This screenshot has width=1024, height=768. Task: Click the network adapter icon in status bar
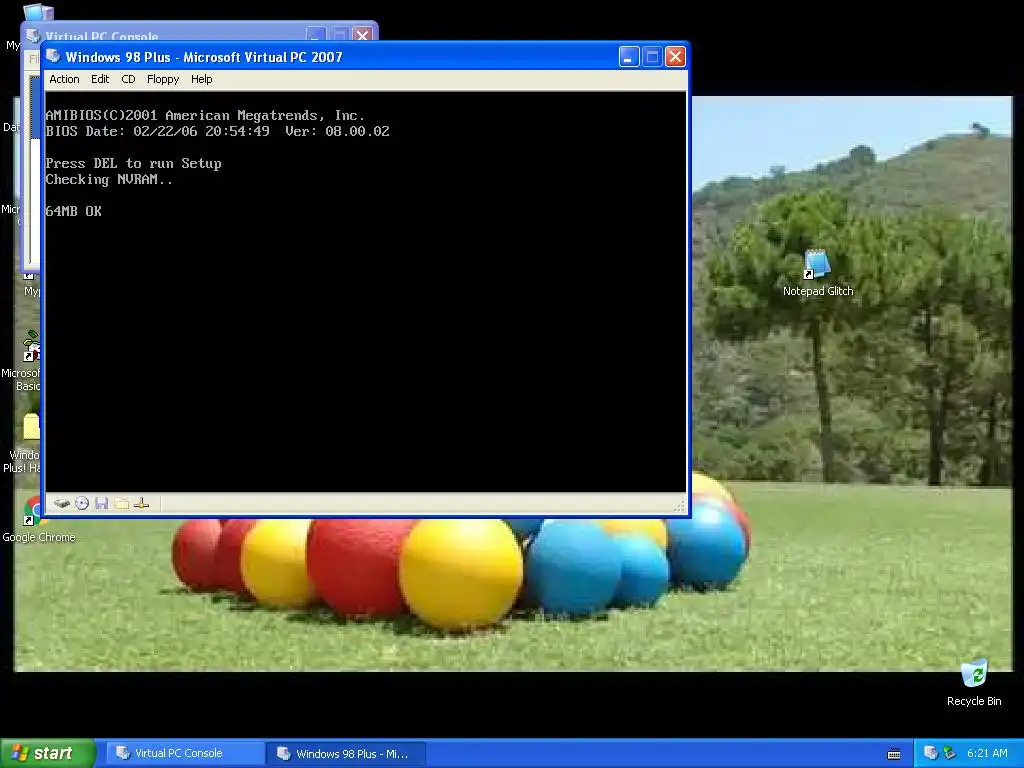[142, 503]
